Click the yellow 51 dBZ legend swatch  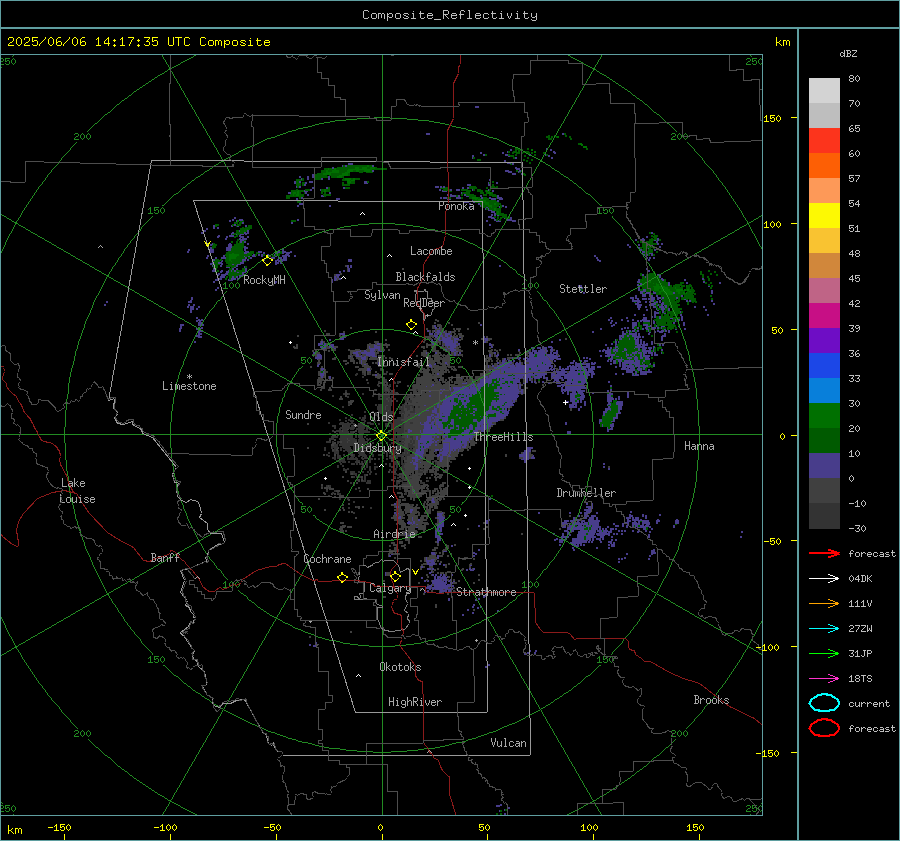824,216
